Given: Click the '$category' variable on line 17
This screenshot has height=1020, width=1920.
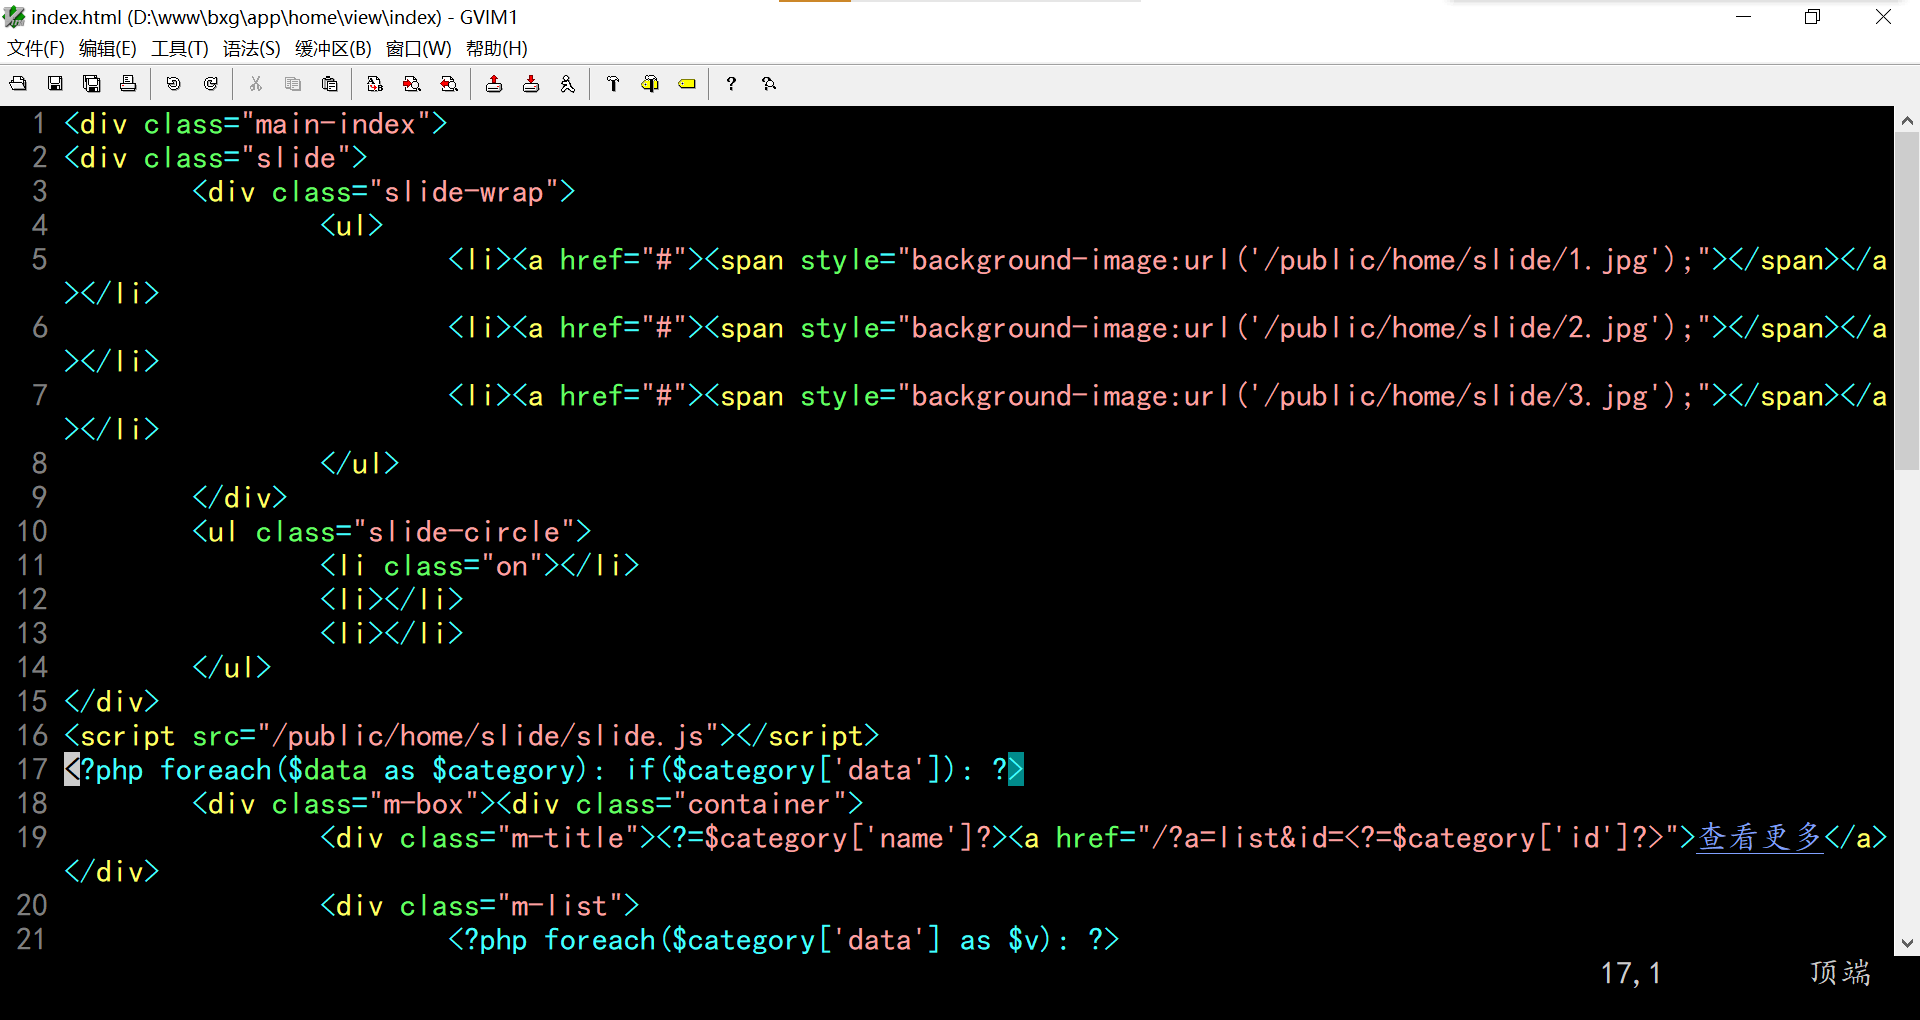Looking at the screenshot, I should coord(503,770).
